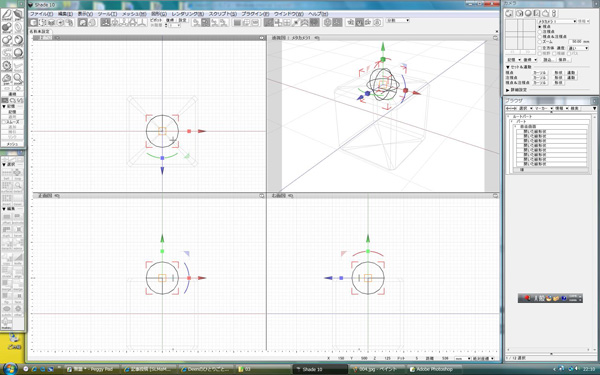The width and height of the screenshot is (600, 375).
Task: Select the 視点 radio button
Action: point(540,27)
